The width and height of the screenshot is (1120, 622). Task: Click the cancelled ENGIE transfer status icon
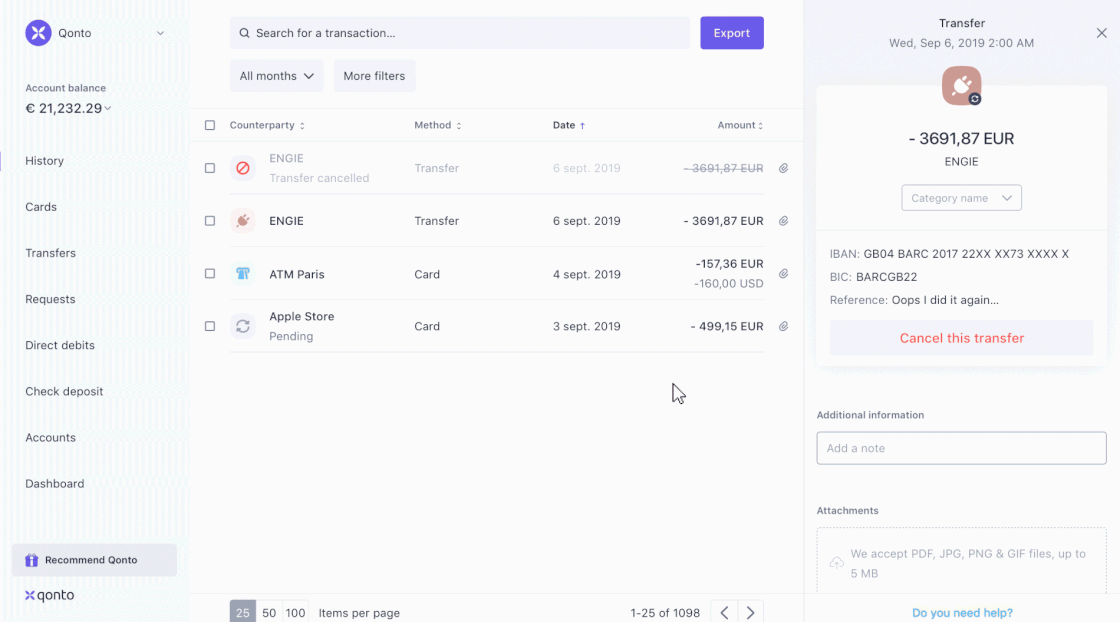pyautogui.click(x=243, y=168)
